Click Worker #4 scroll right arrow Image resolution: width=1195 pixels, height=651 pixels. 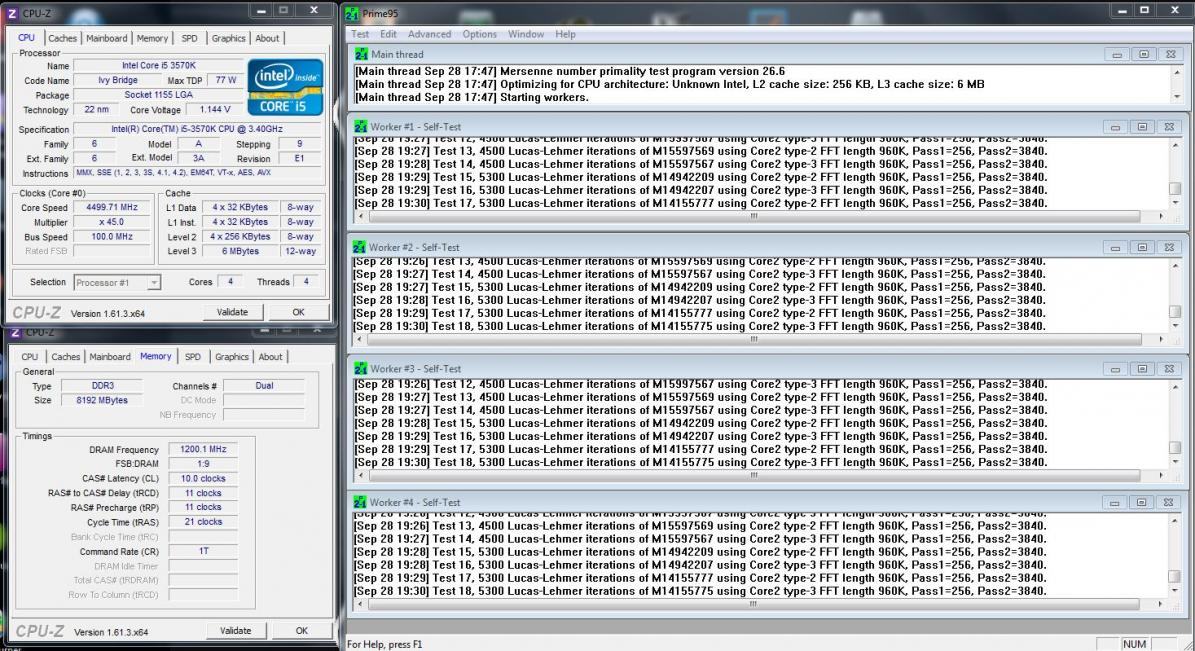tap(1160, 604)
